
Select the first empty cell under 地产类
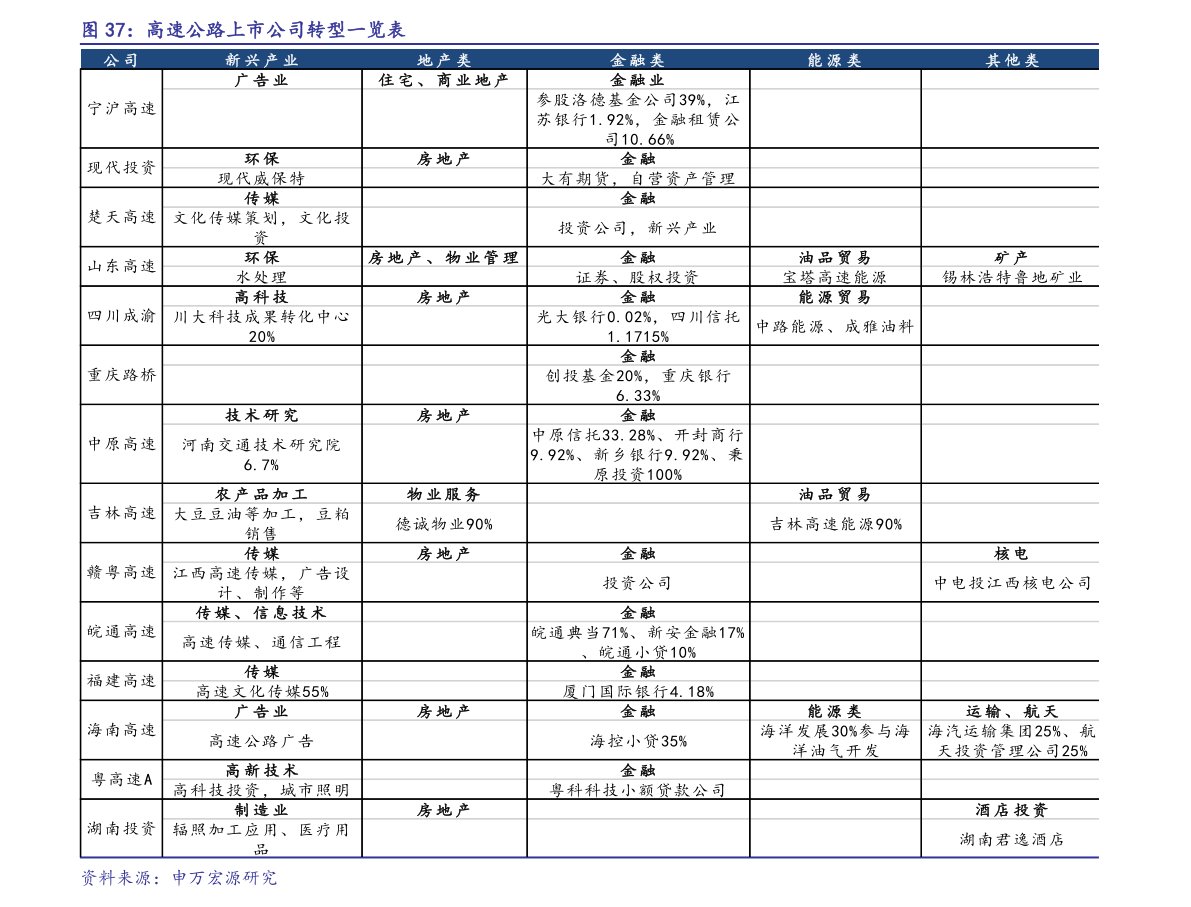[x=444, y=79]
